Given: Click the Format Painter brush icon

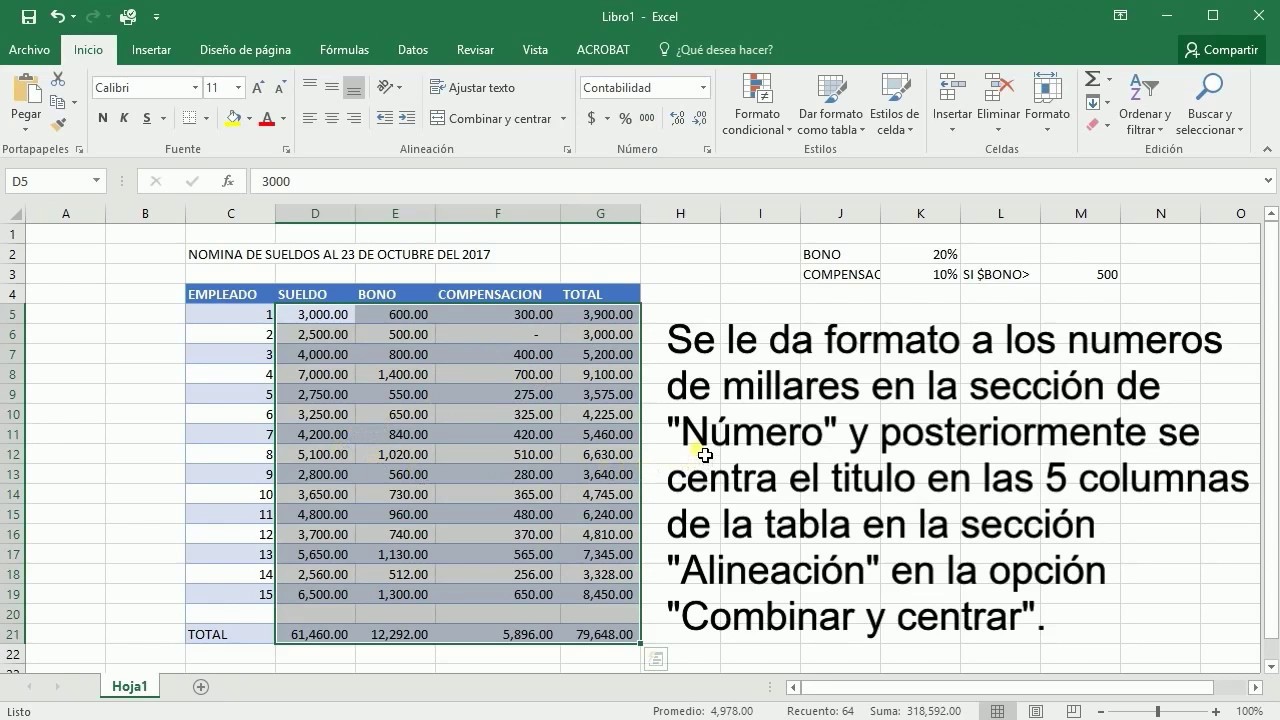Looking at the screenshot, I should coord(57,125).
